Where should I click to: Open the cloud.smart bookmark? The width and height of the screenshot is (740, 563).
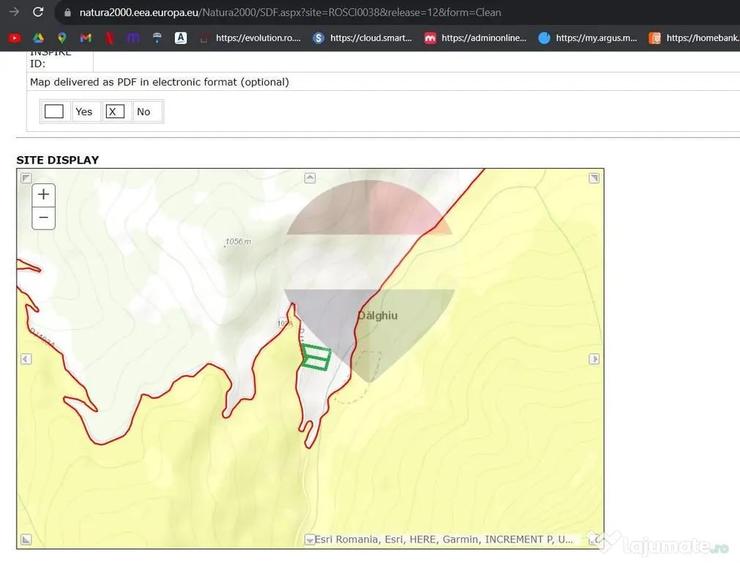[x=362, y=38]
